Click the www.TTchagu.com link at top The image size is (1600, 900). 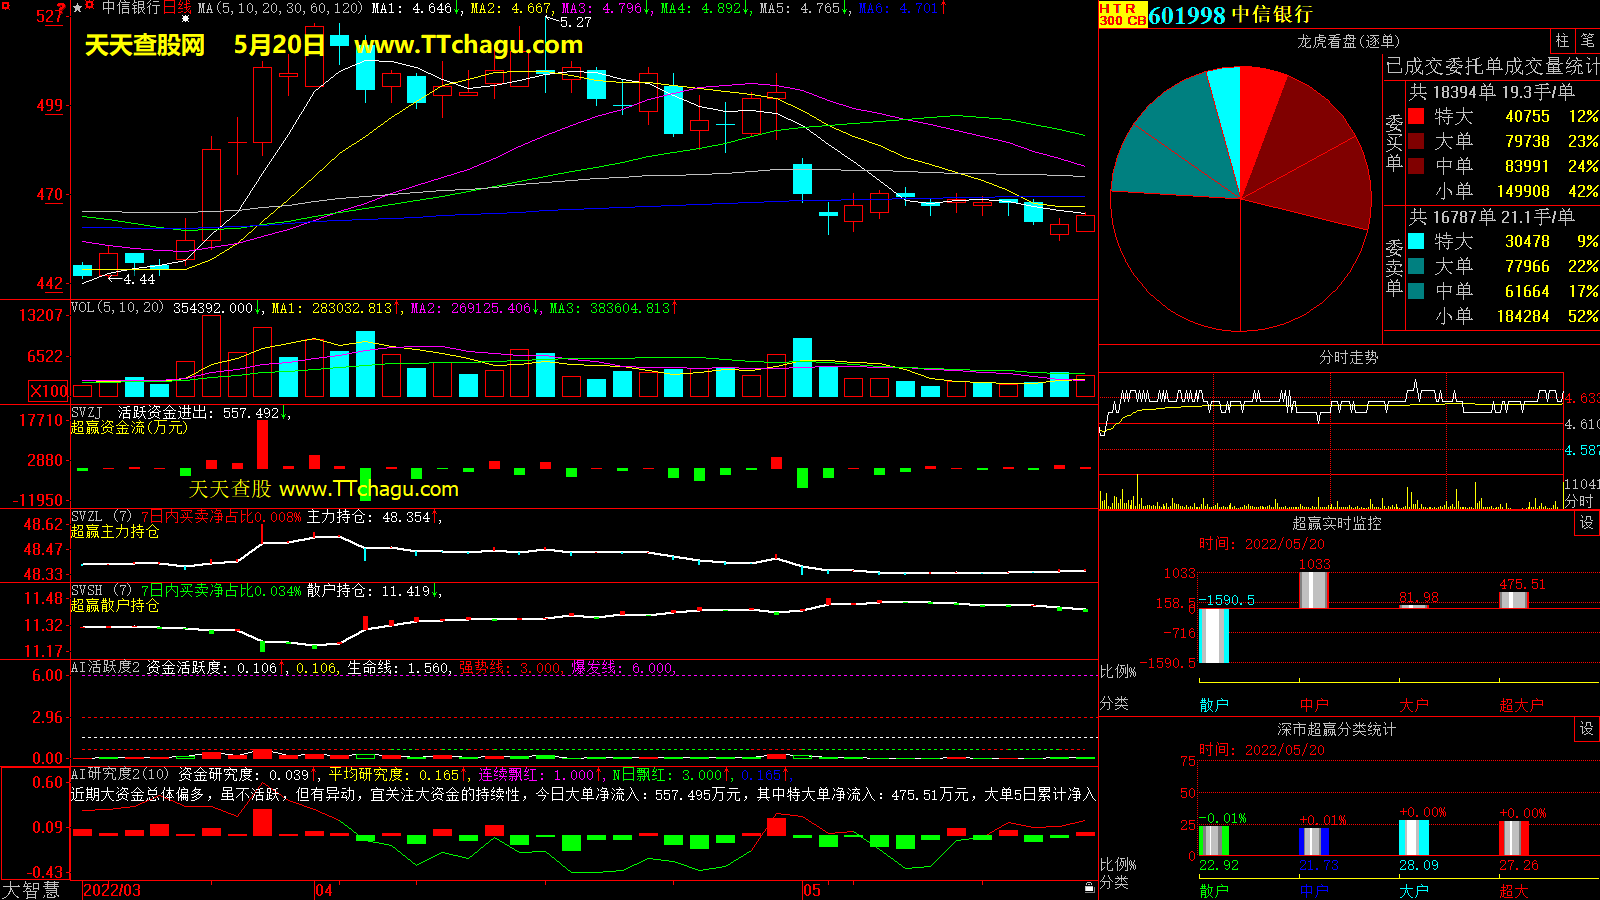click(x=468, y=45)
